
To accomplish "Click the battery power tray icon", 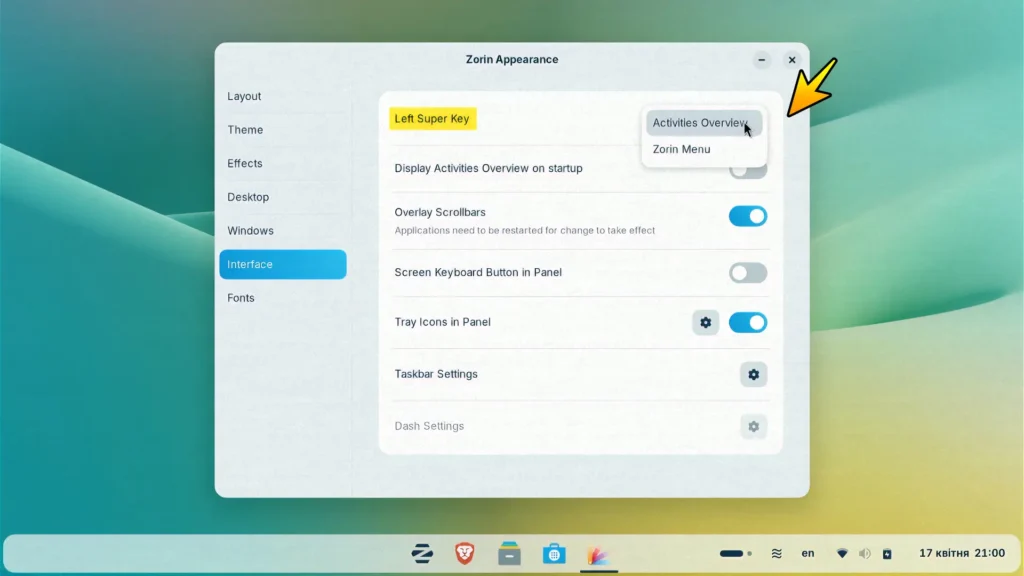I will (x=887, y=554).
